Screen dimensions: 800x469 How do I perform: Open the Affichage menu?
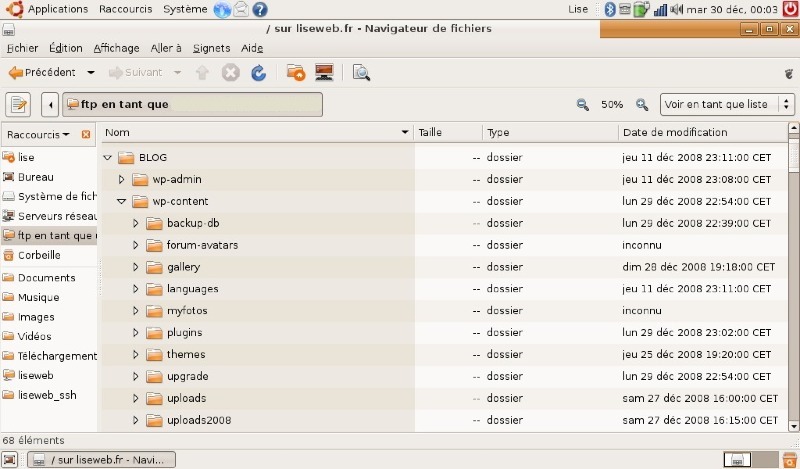tap(116, 48)
